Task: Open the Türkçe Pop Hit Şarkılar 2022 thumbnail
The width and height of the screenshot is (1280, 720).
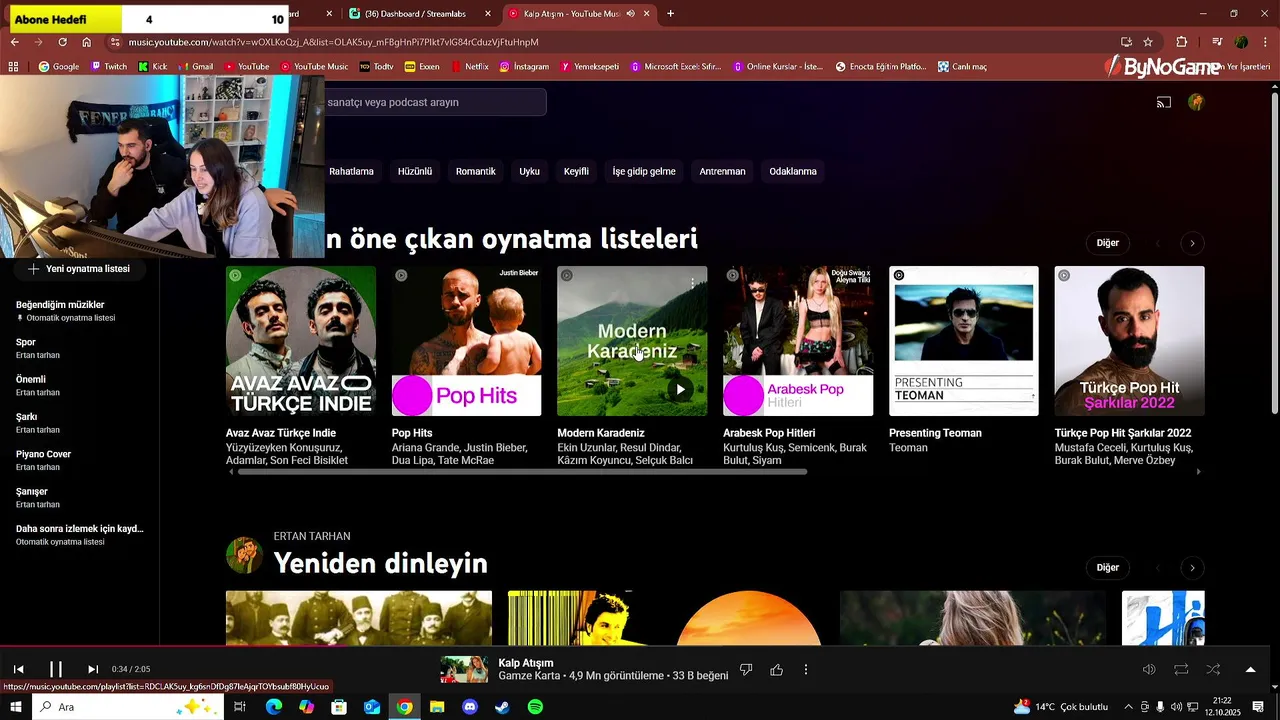Action: point(1130,341)
